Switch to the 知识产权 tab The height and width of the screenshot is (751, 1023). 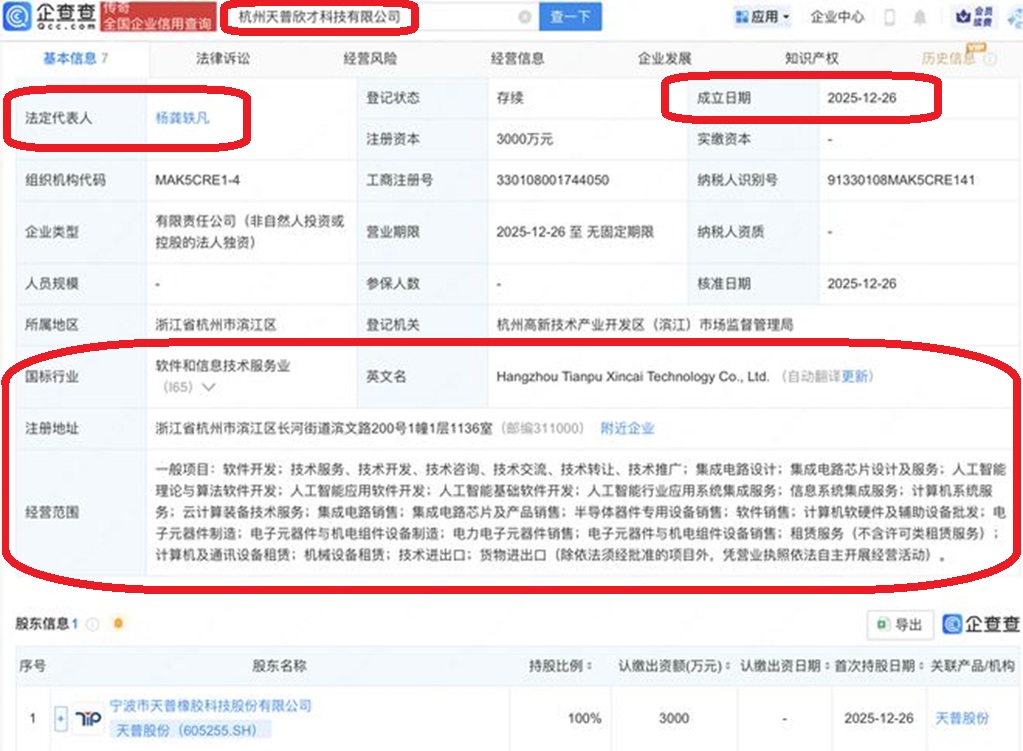click(812, 59)
